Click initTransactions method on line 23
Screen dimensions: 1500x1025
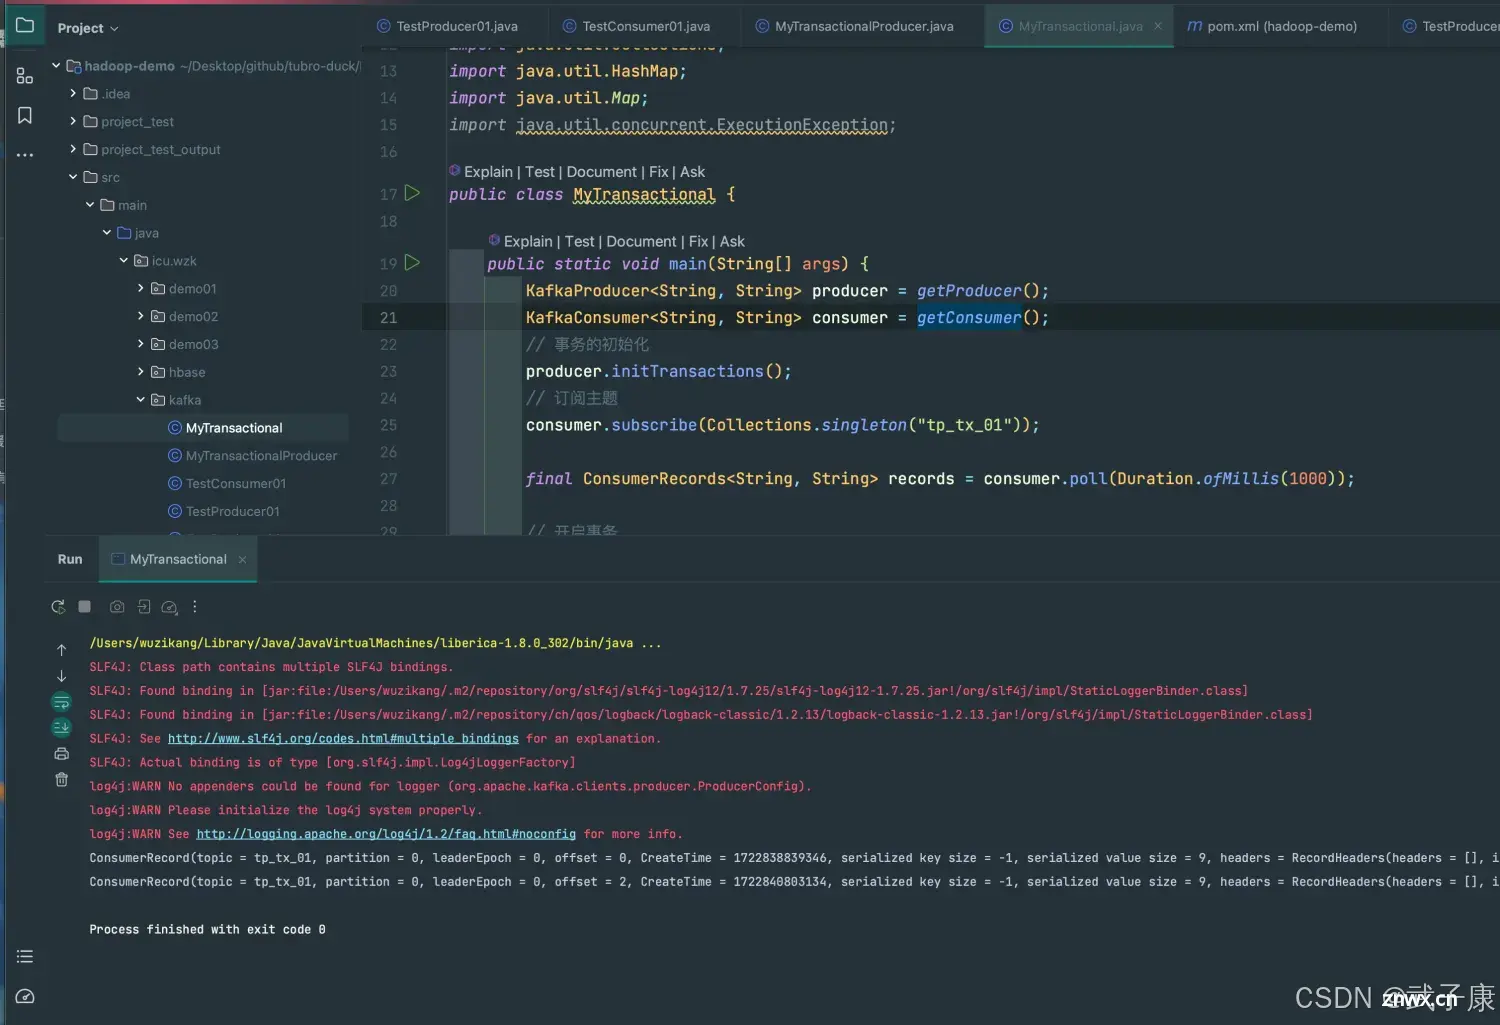[687, 372]
